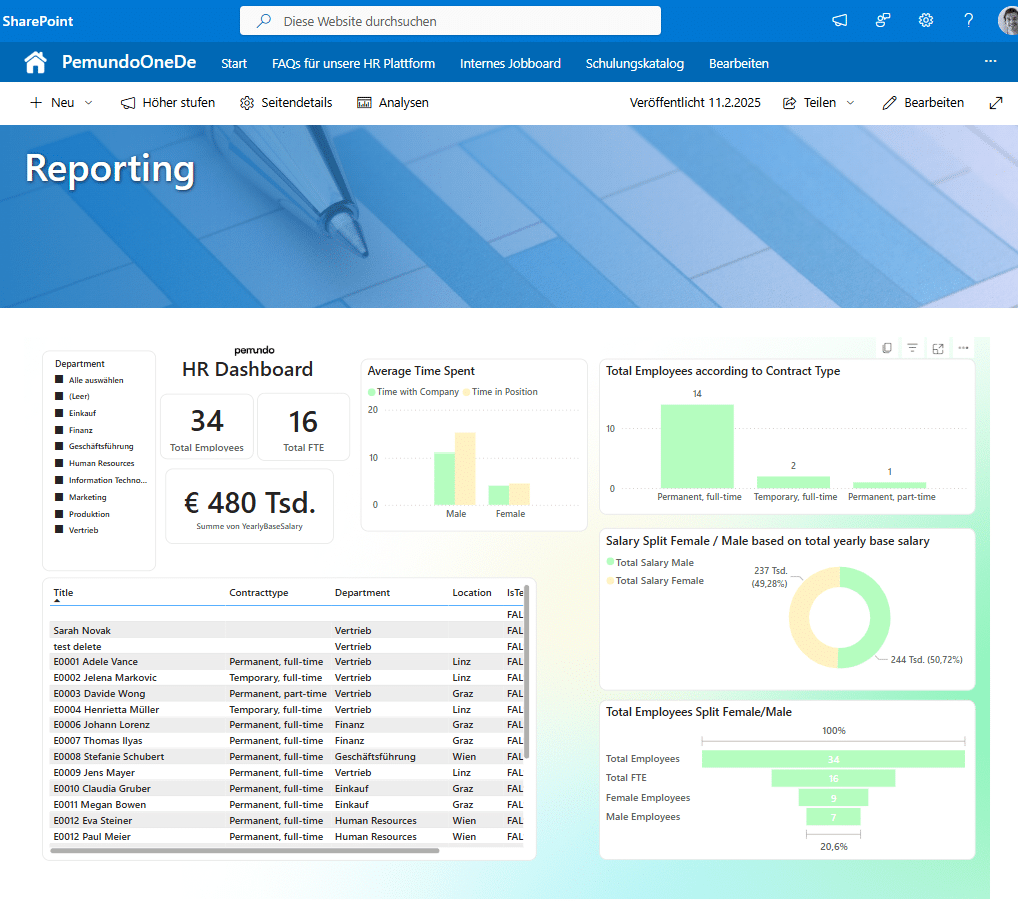Toggle the Information Techno... checkbox
1018x902 pixels.
(x=59, y=479)
